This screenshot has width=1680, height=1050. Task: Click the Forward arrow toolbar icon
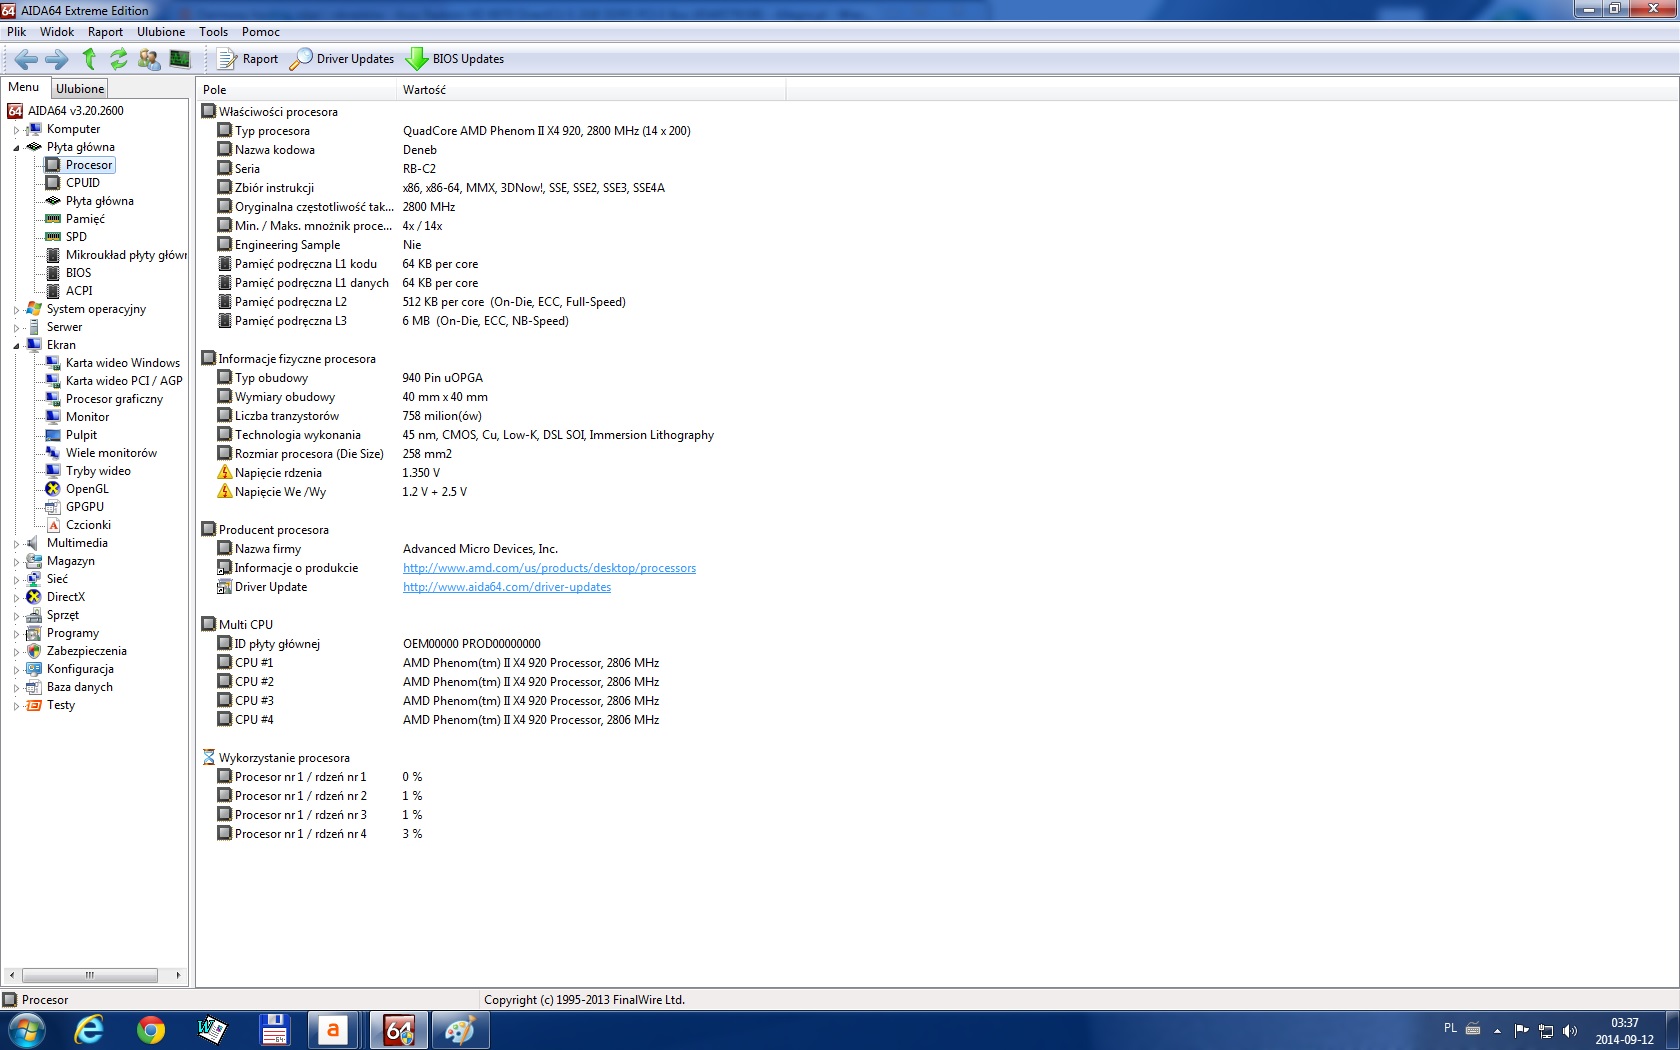[57, 59]
